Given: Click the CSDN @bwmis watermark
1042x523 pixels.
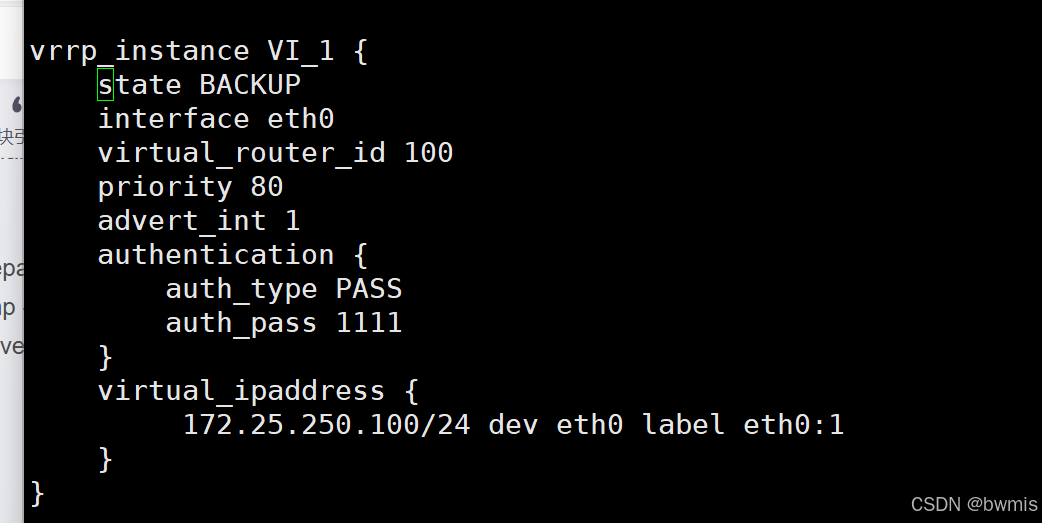Looking at the screenshot, I should [974, 504].
